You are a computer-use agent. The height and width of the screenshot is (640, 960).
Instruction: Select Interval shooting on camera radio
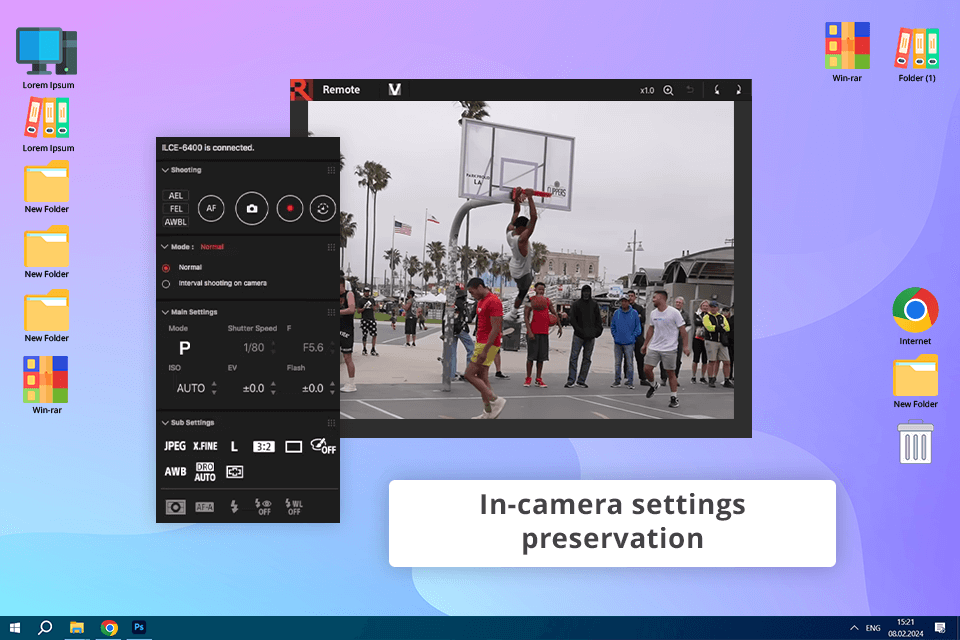pyautogui.click(x=166, y=284)
